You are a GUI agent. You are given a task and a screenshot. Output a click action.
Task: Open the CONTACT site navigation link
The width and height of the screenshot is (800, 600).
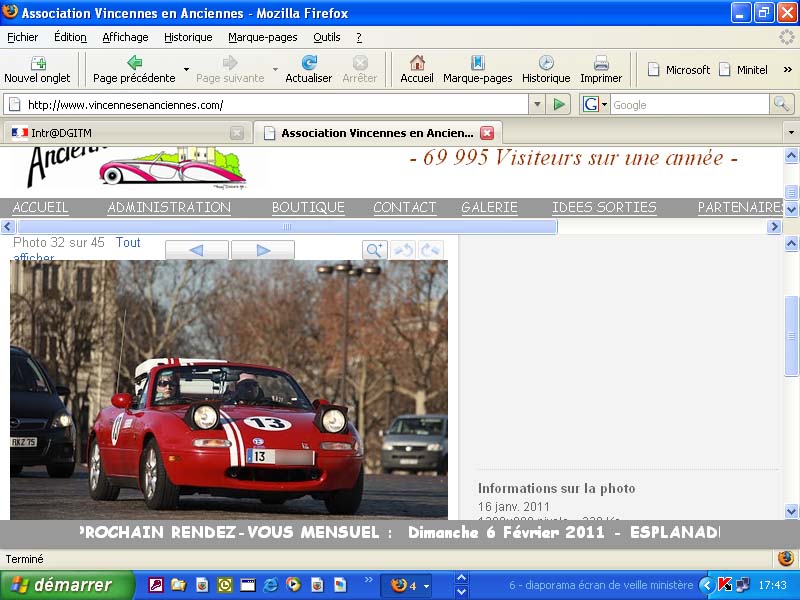tap(405, 207)
